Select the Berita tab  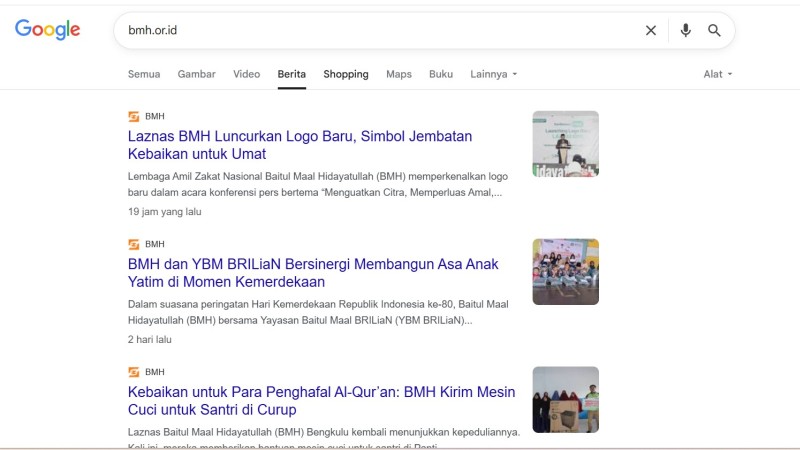(x=292, y=74)
